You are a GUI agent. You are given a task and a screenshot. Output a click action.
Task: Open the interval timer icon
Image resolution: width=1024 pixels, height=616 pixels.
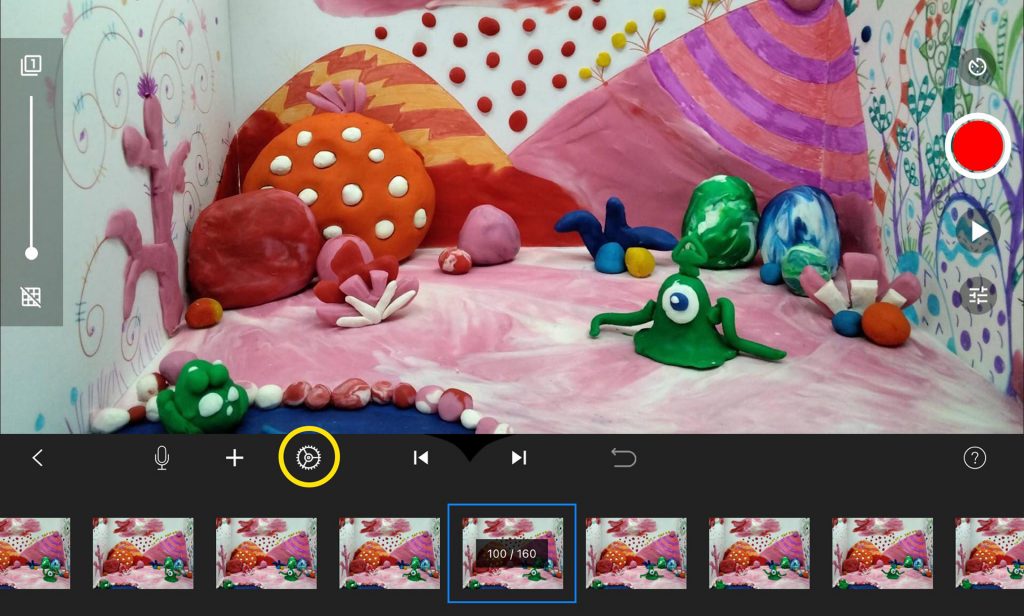pyautogui.click(x=977, y=66)
